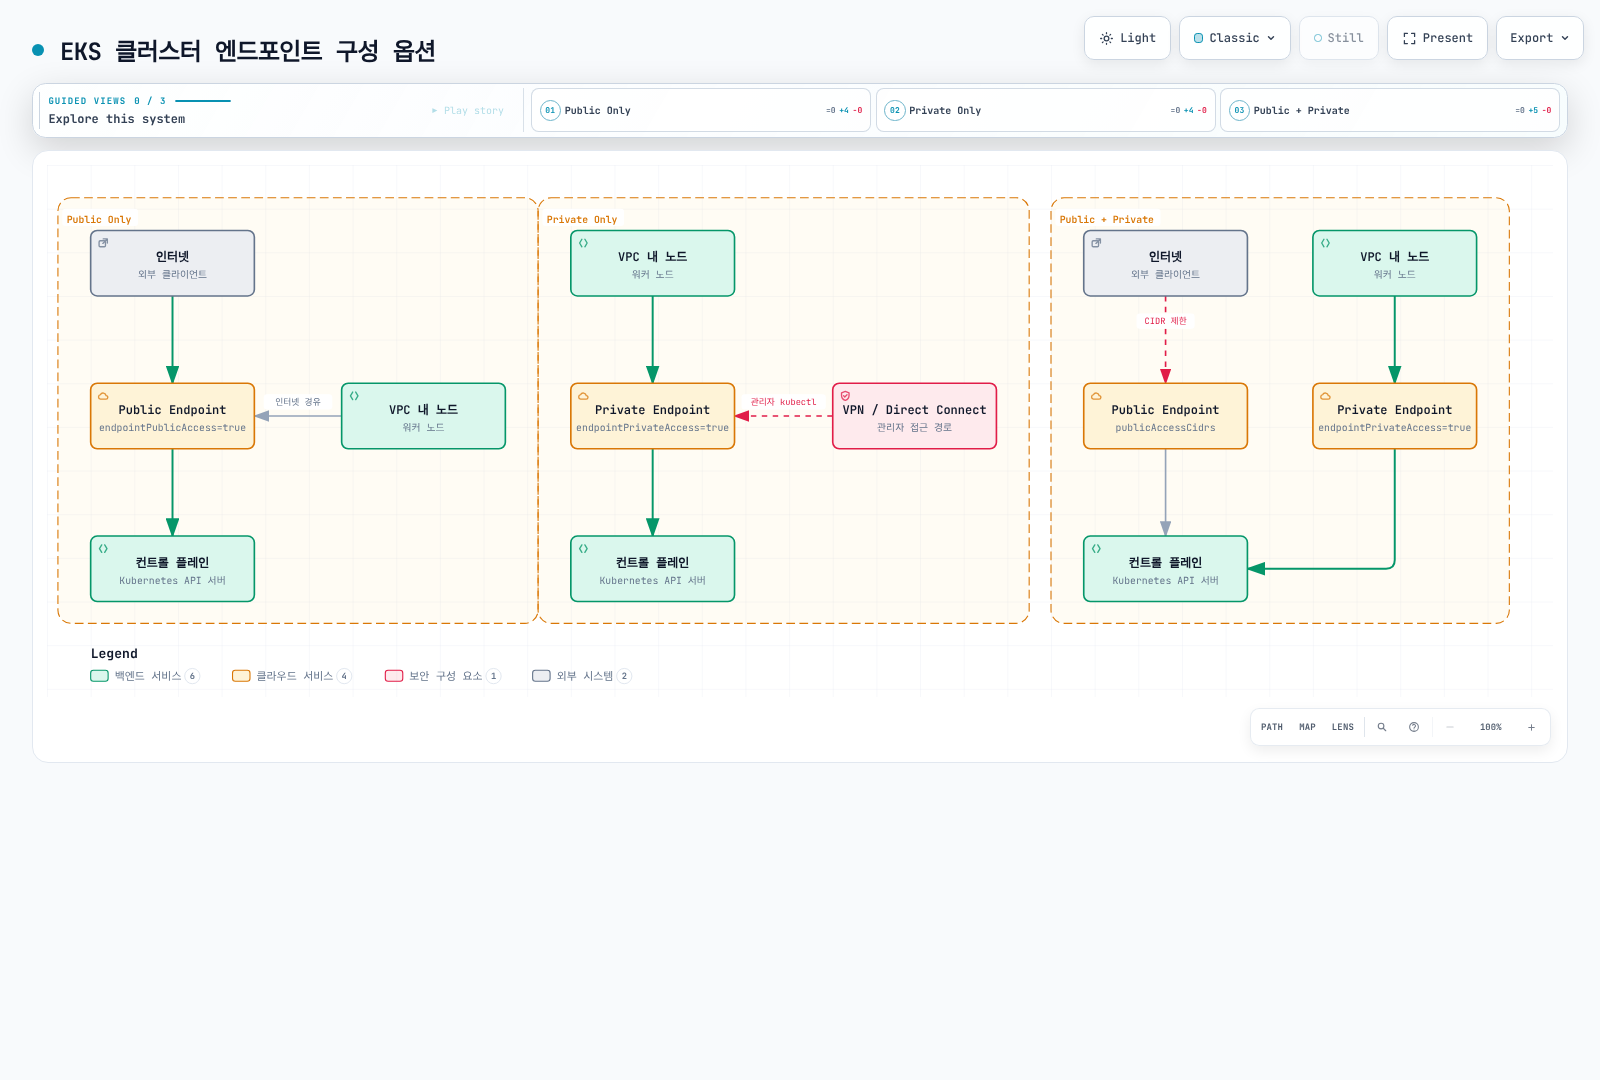Toggle 백엔드 서비스 legend green swatch

pyautogui.click(x=99, y=676)
